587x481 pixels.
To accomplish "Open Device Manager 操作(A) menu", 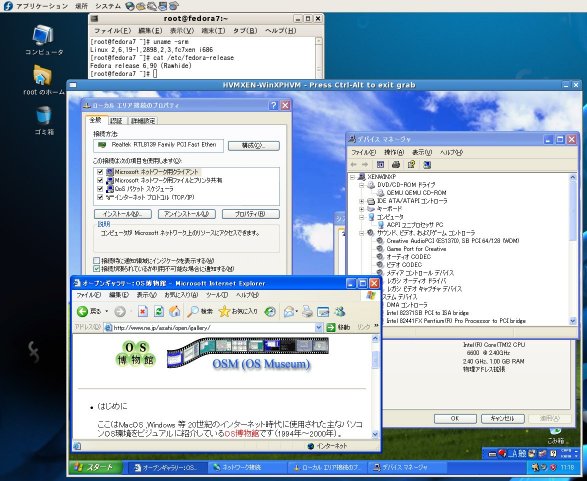I will pyautogui.click(x=394, y=152).
